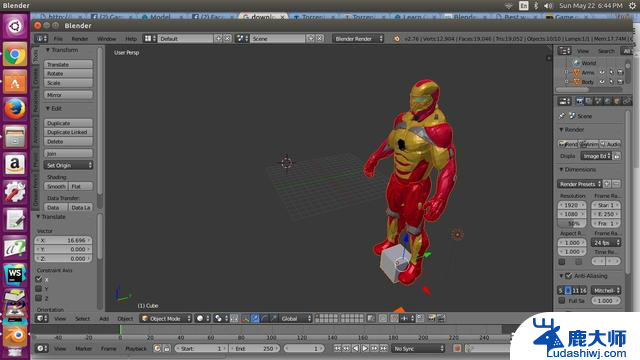Click the Translate button

coord(68,64)
